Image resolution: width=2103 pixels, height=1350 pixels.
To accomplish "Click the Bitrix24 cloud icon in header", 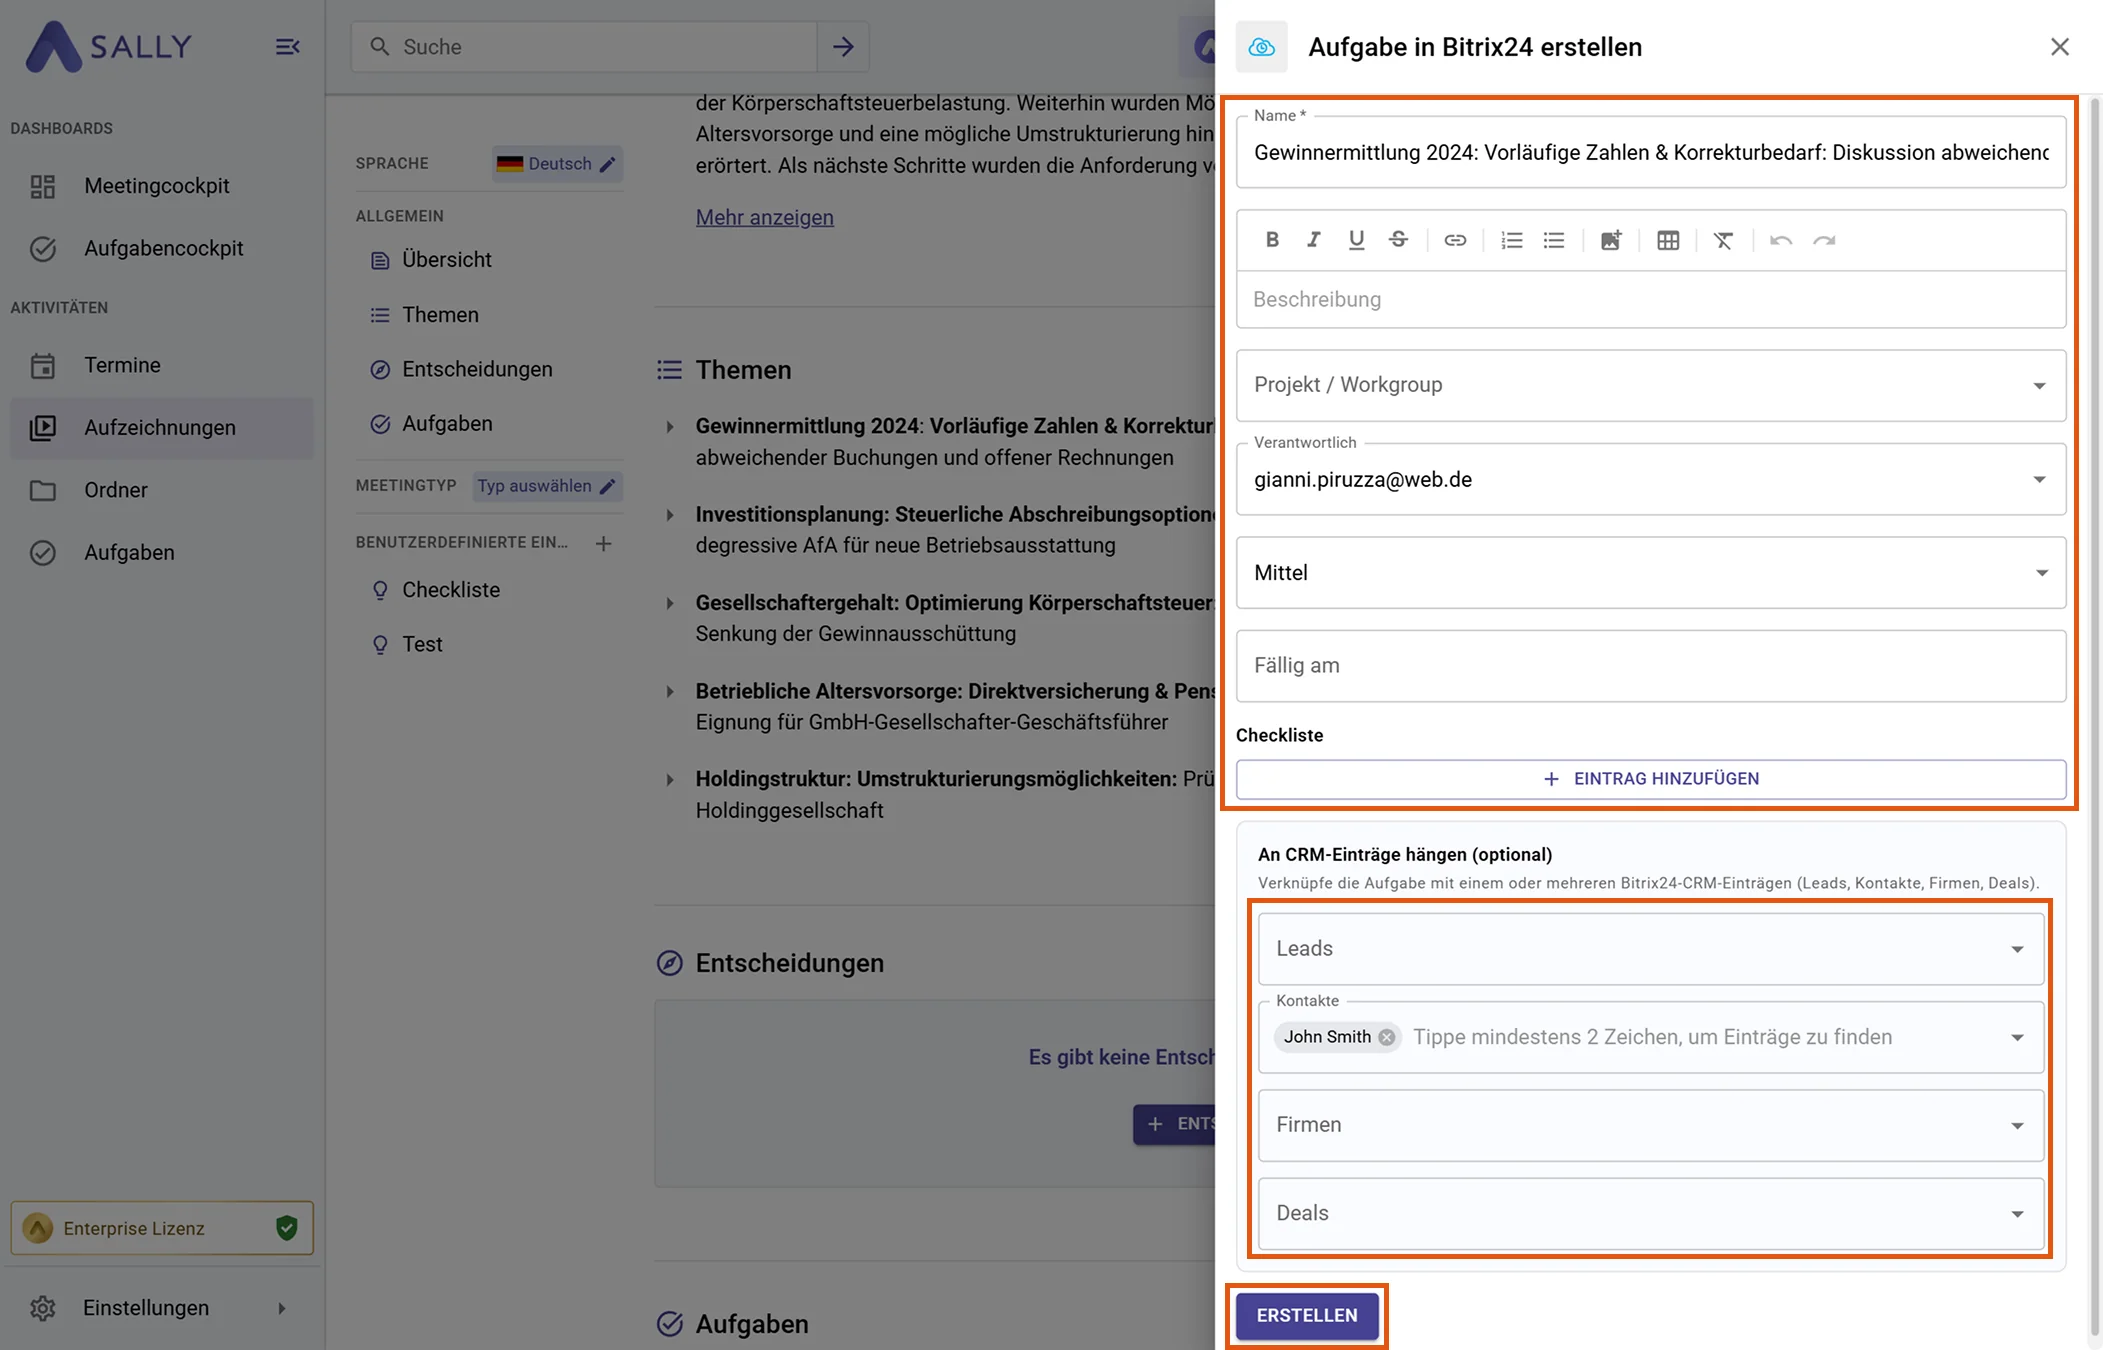I will pyautogui.click(x=1262, y=47).
